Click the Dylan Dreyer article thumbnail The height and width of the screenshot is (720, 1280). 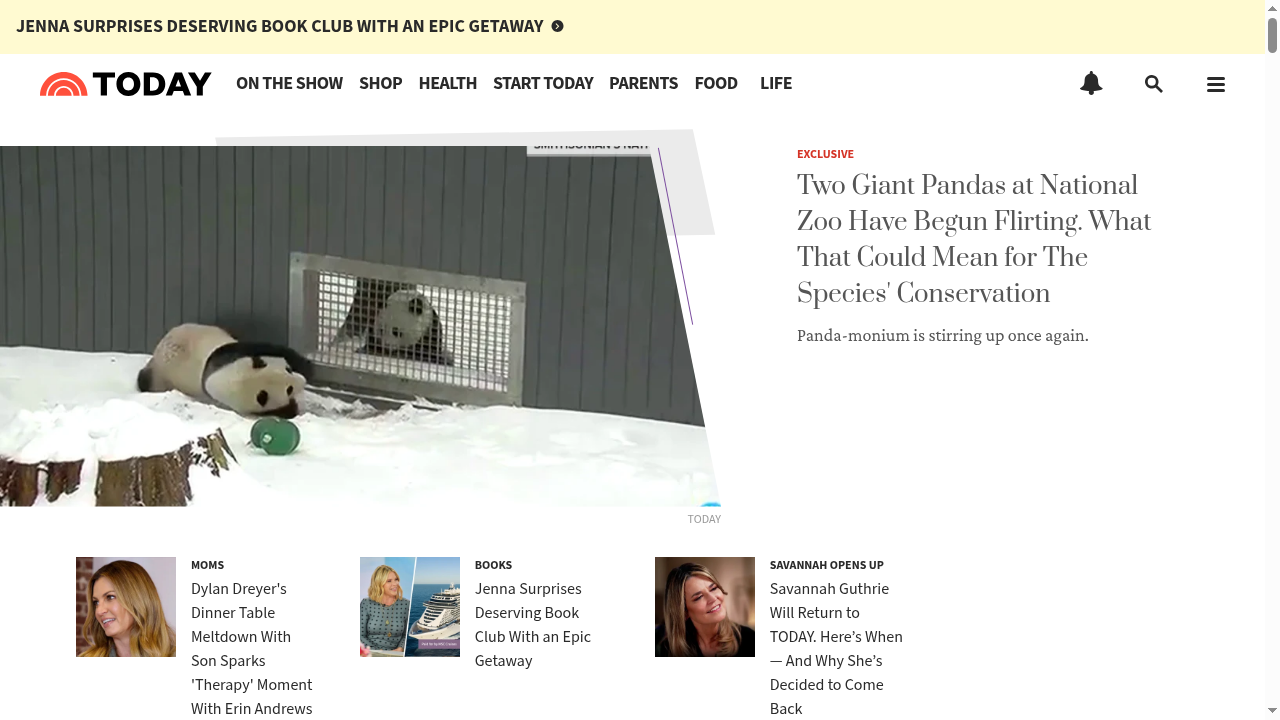[126, 607]
